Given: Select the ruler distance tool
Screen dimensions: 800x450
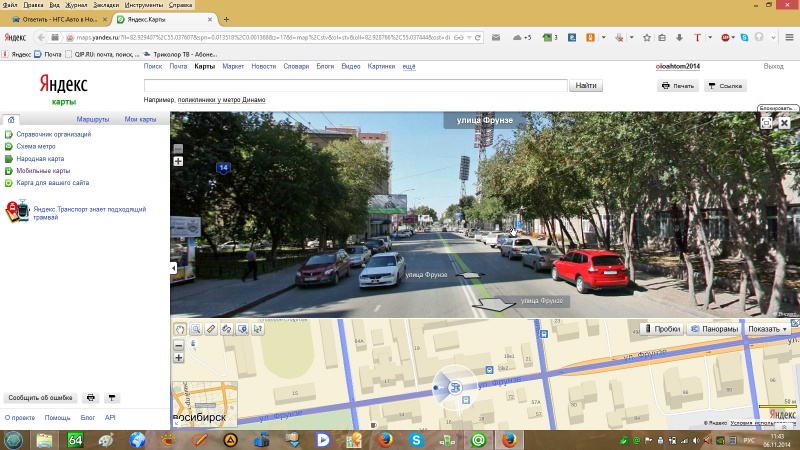Looking at the screenshot, I should click(211, 329).
